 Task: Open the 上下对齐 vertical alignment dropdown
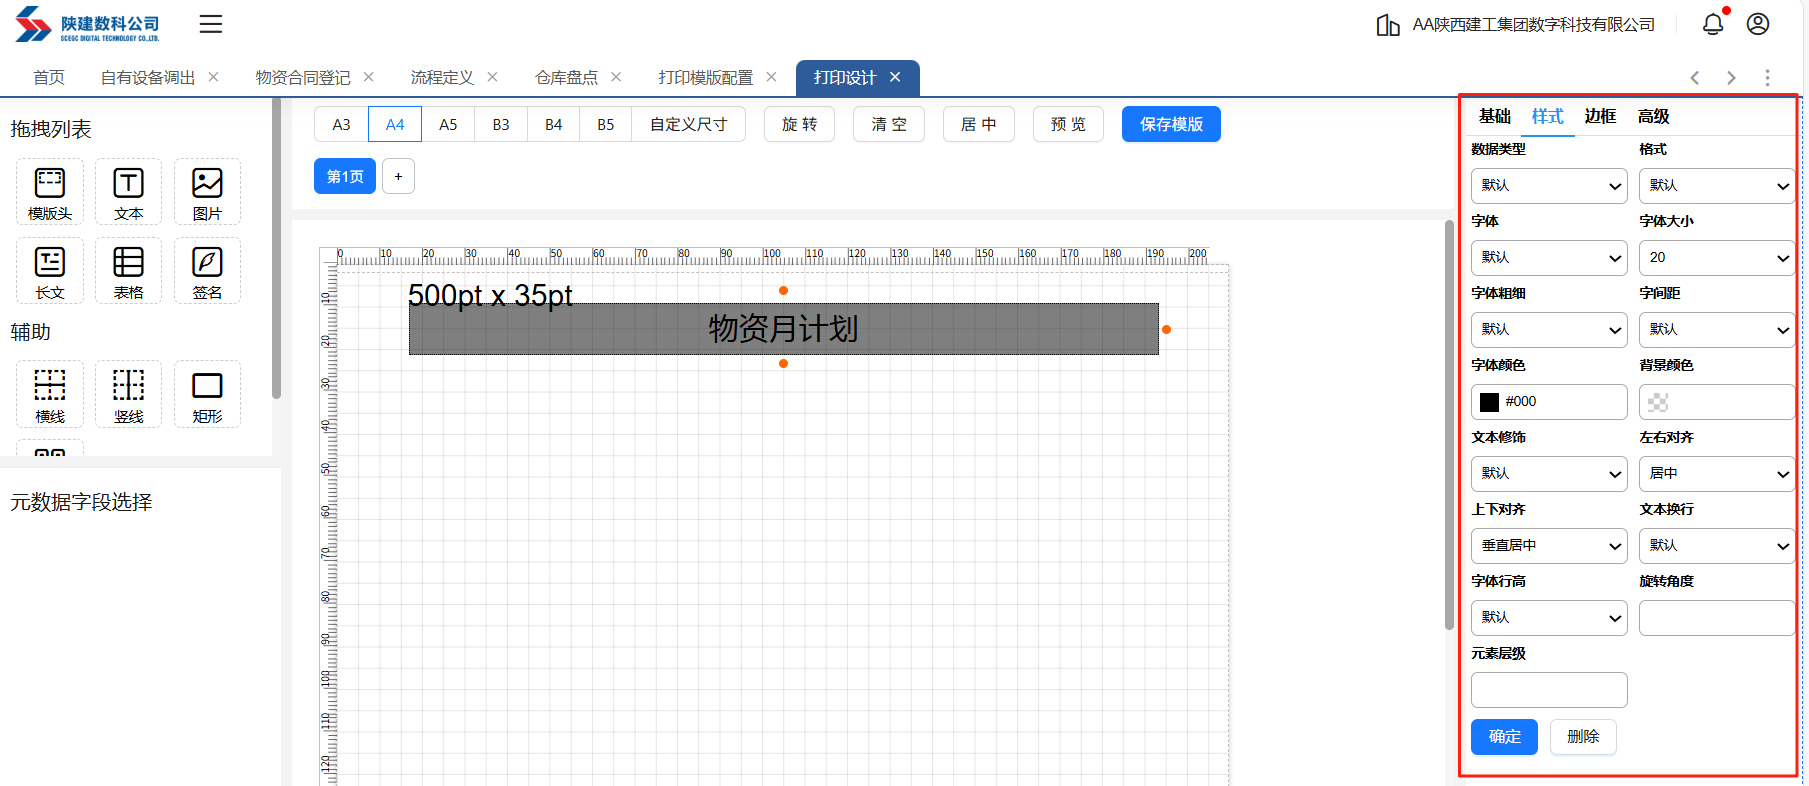coord(1548,546)
